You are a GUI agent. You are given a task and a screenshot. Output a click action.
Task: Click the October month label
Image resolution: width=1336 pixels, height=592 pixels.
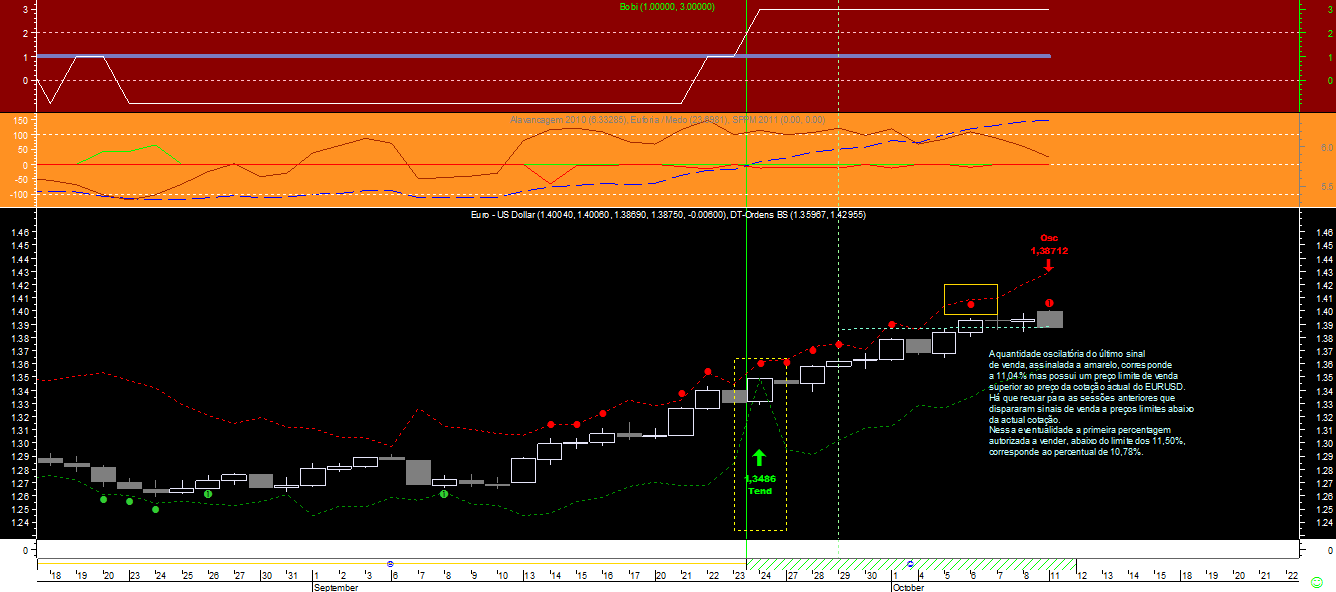908,587
